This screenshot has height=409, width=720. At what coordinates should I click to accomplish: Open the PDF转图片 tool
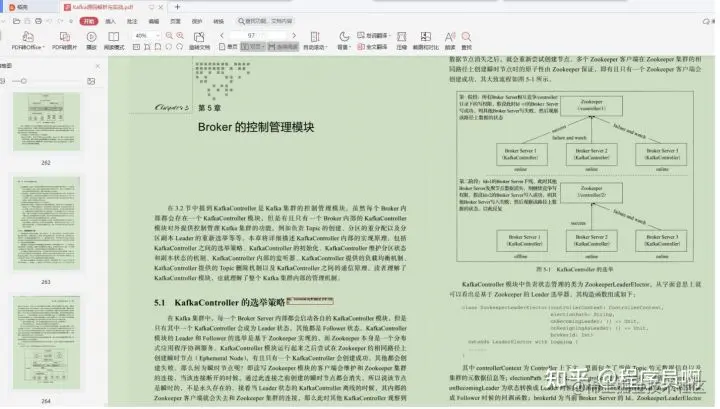point(65,40)
